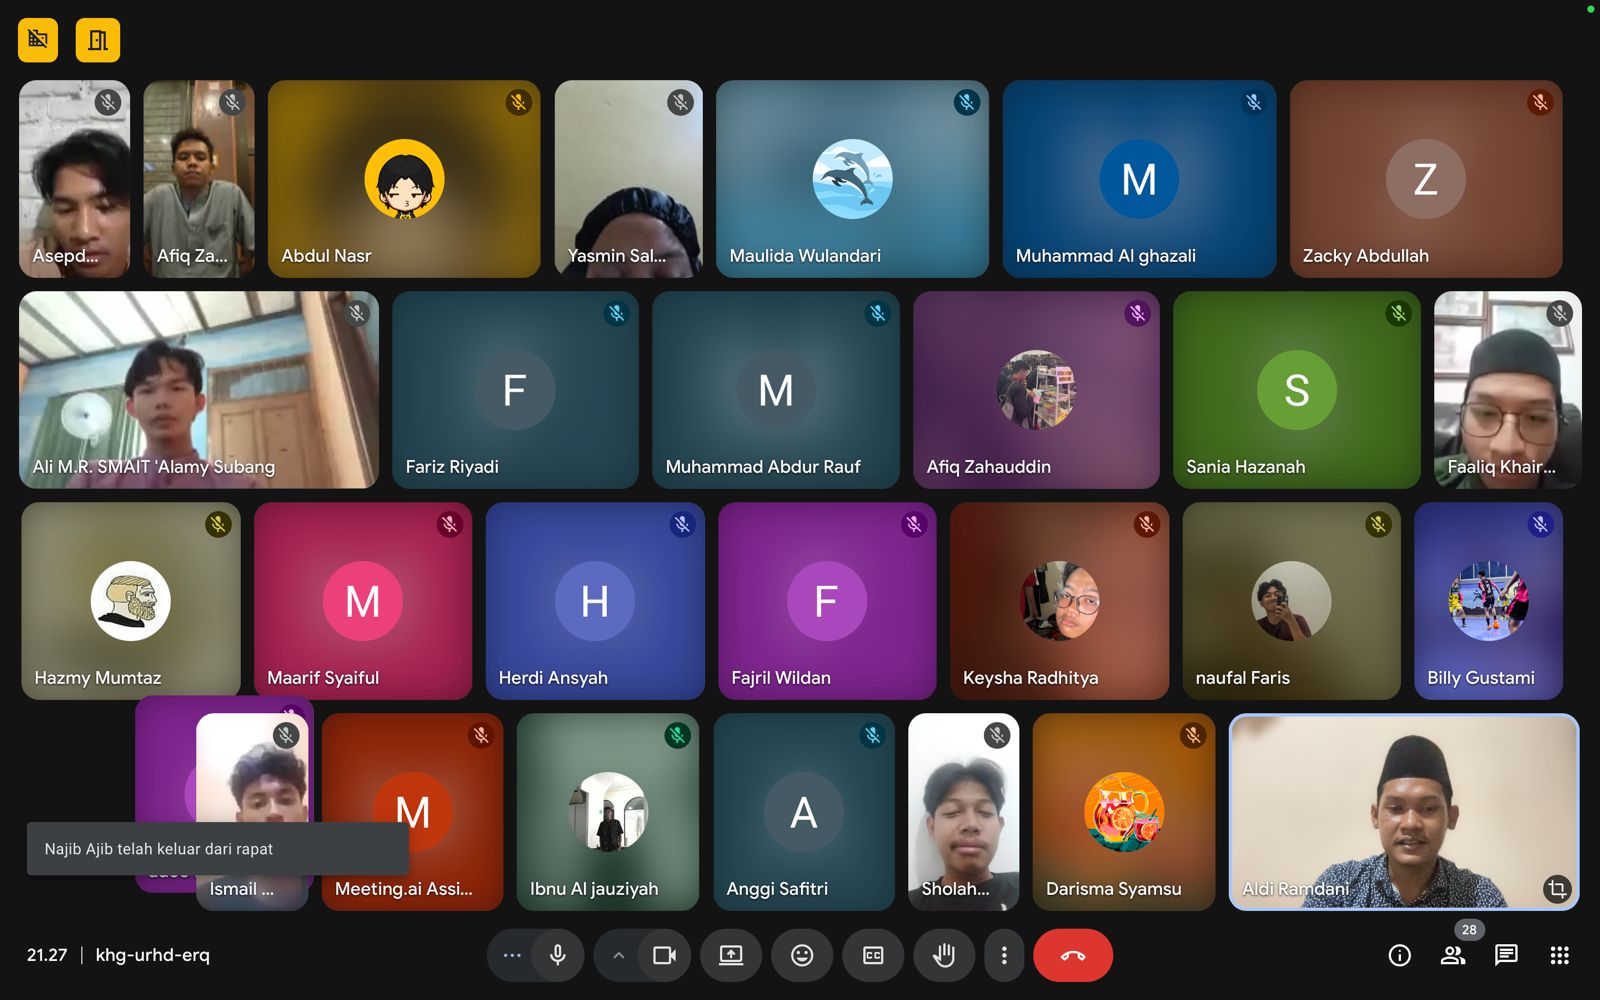Select Maulida Wulandari's participant tile
Image resolution: width=1600 pixels, height=1000 pixels.
[x=852, y=179]
